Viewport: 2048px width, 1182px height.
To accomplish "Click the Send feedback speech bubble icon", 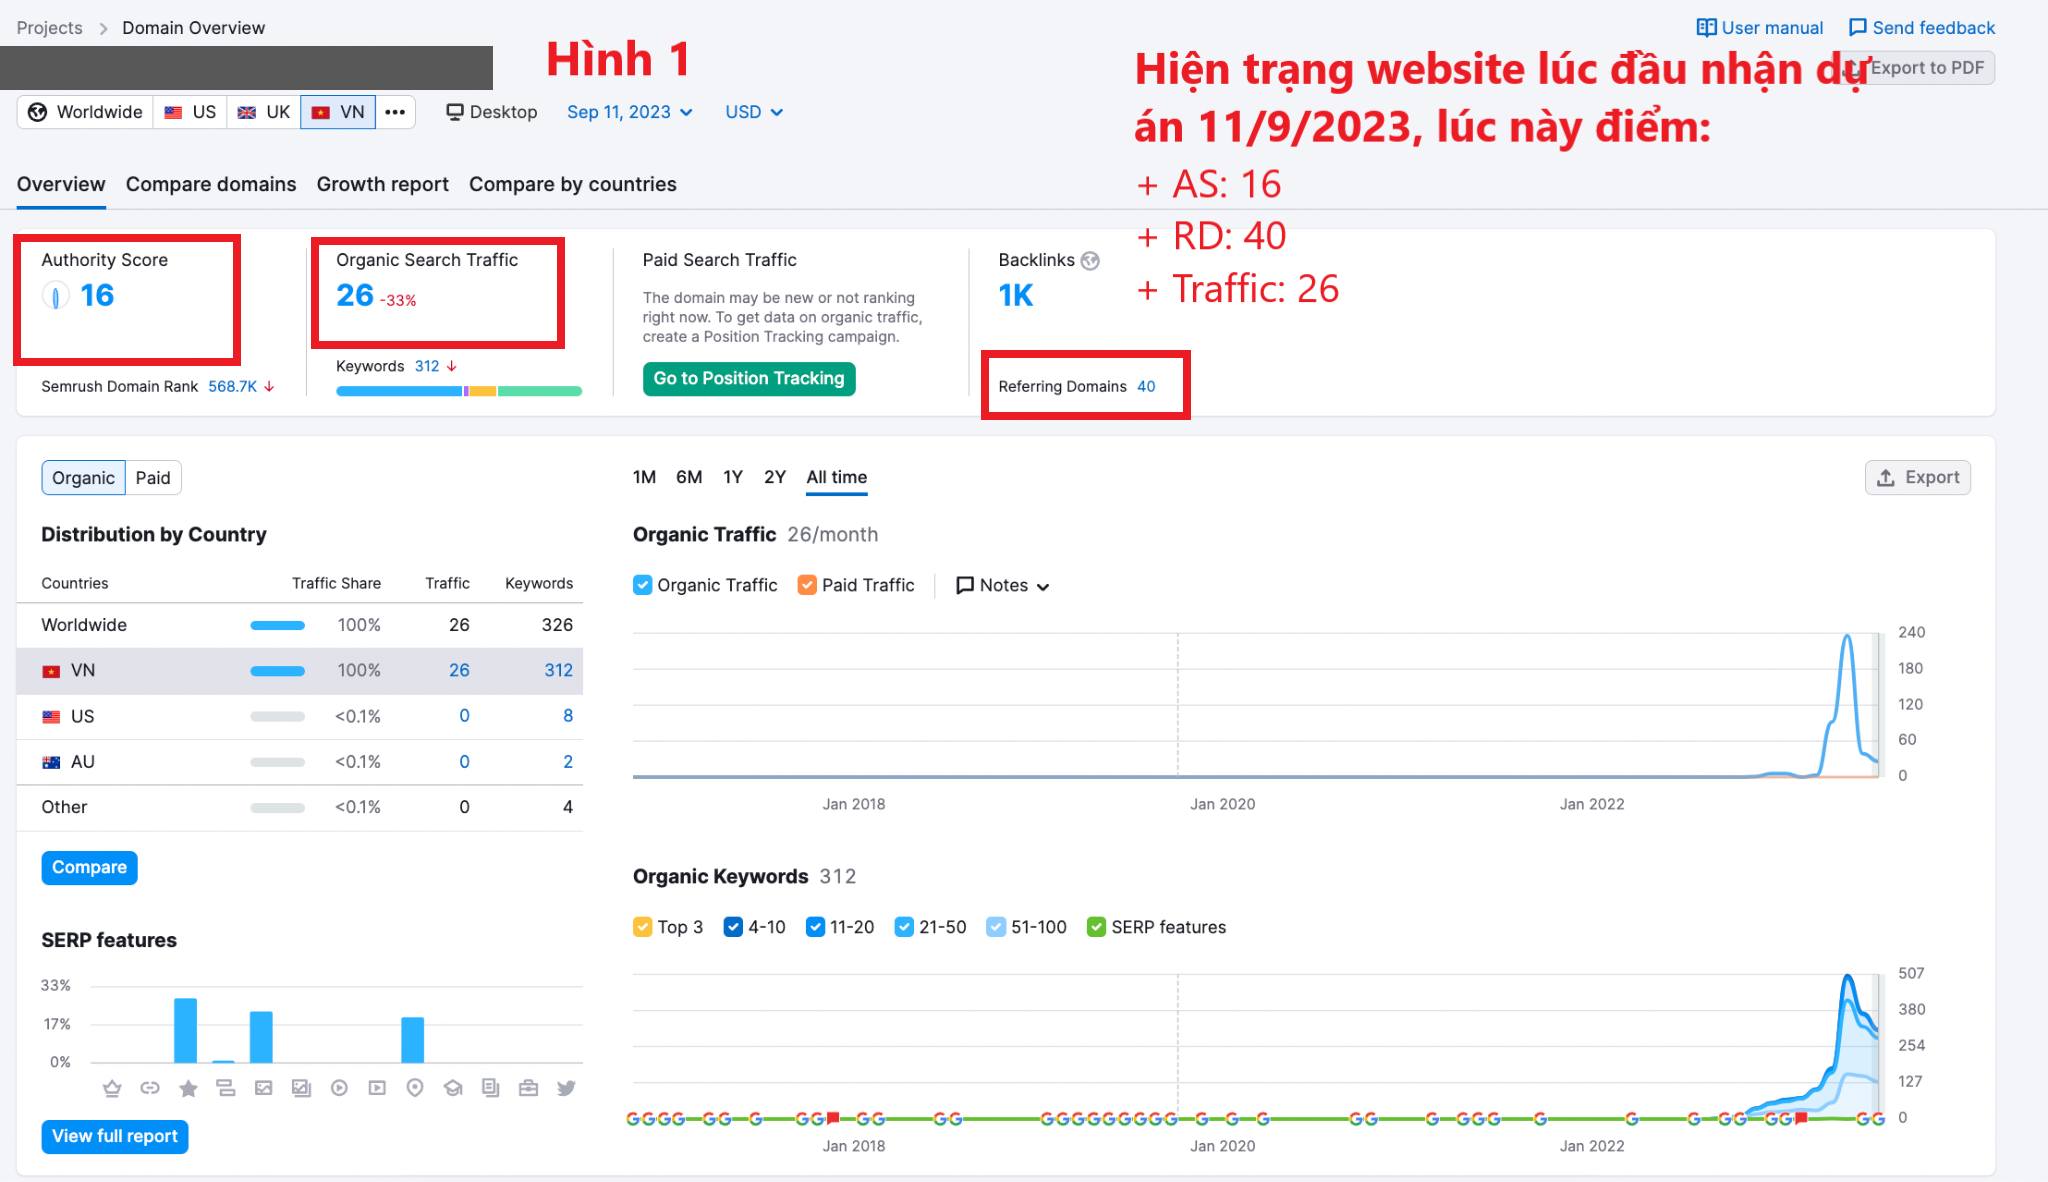I will [x=1857, y=28].
